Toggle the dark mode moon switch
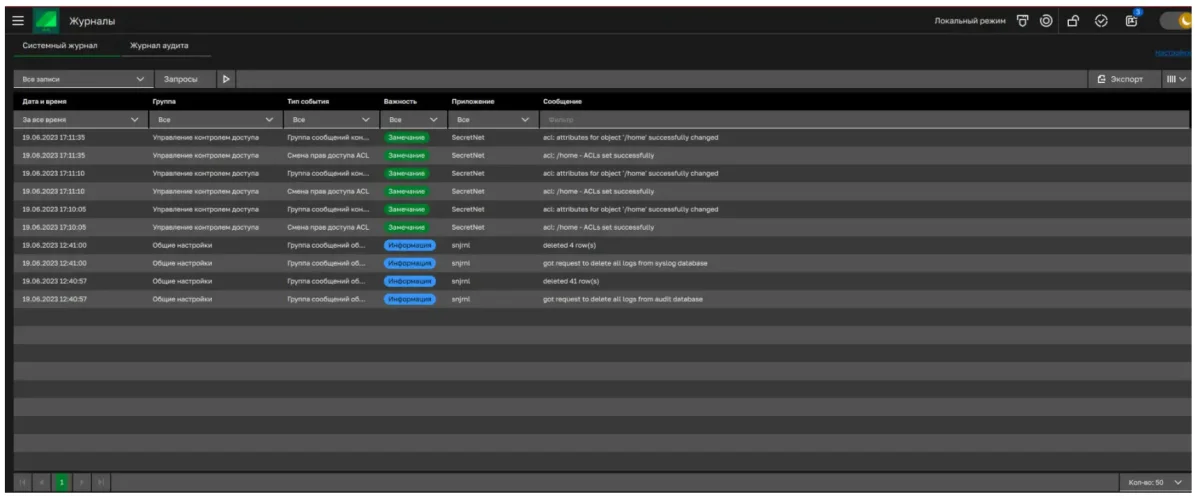This screenshot has height=499, width=1200. coord(1177,21)
